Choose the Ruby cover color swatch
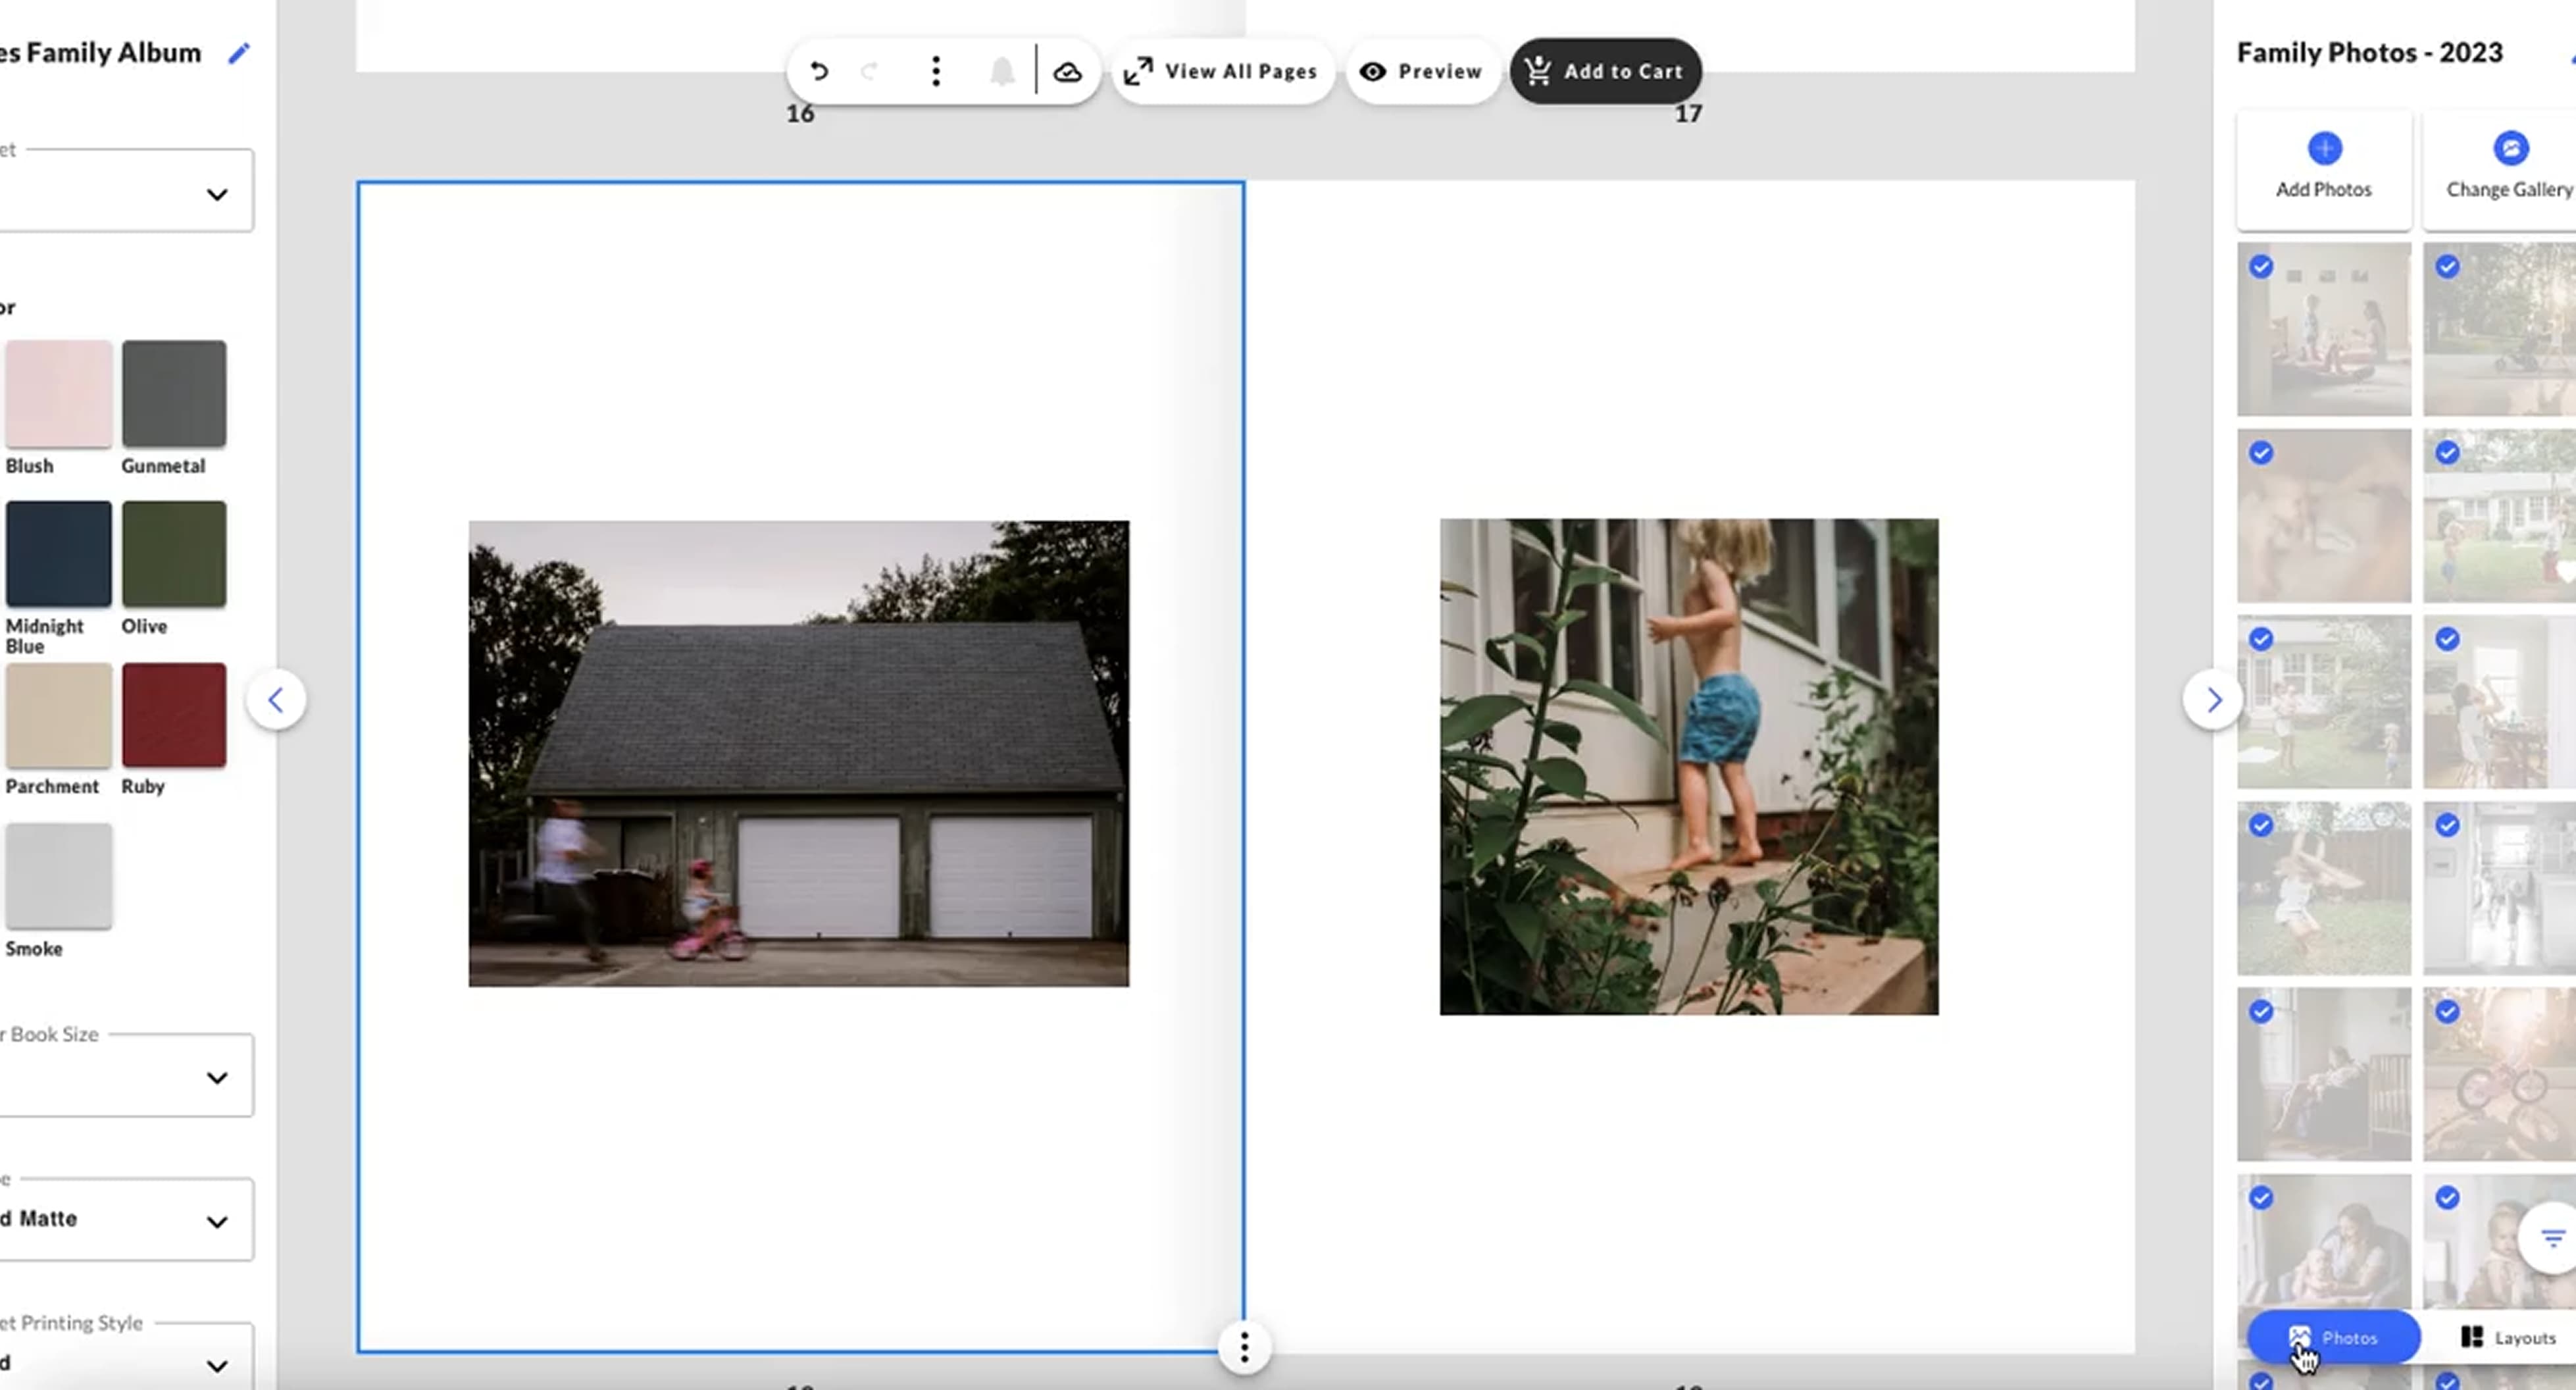 pyautogui.click(x=174, y=715)
